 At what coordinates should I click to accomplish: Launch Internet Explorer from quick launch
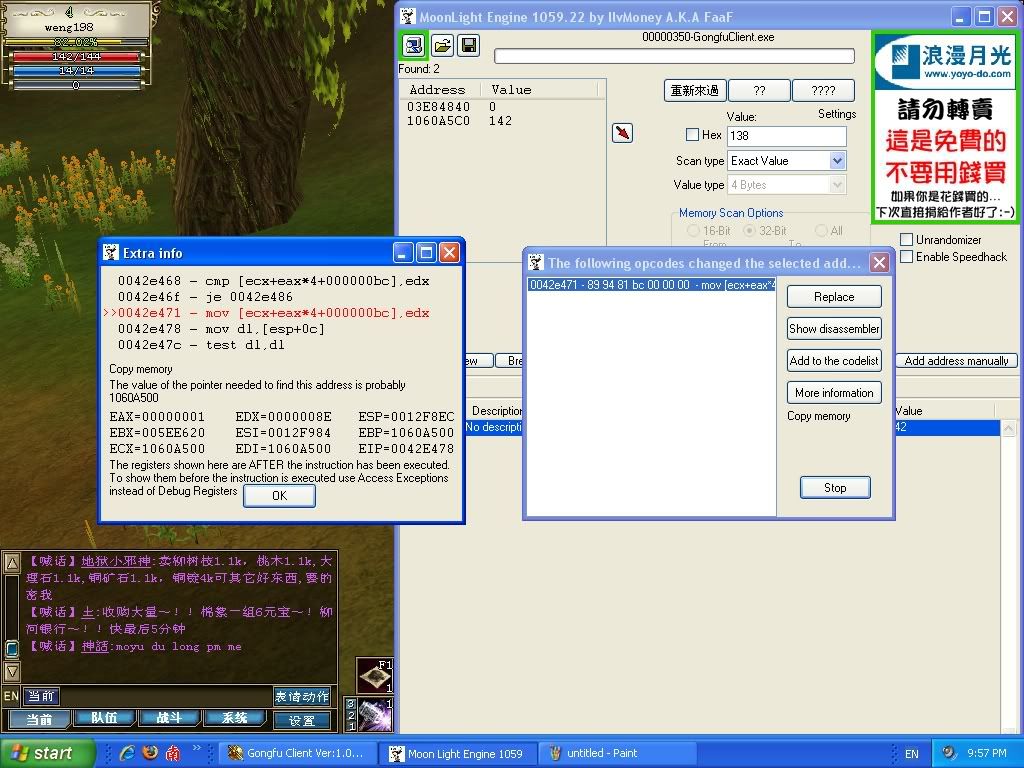(x=127, y=753)
